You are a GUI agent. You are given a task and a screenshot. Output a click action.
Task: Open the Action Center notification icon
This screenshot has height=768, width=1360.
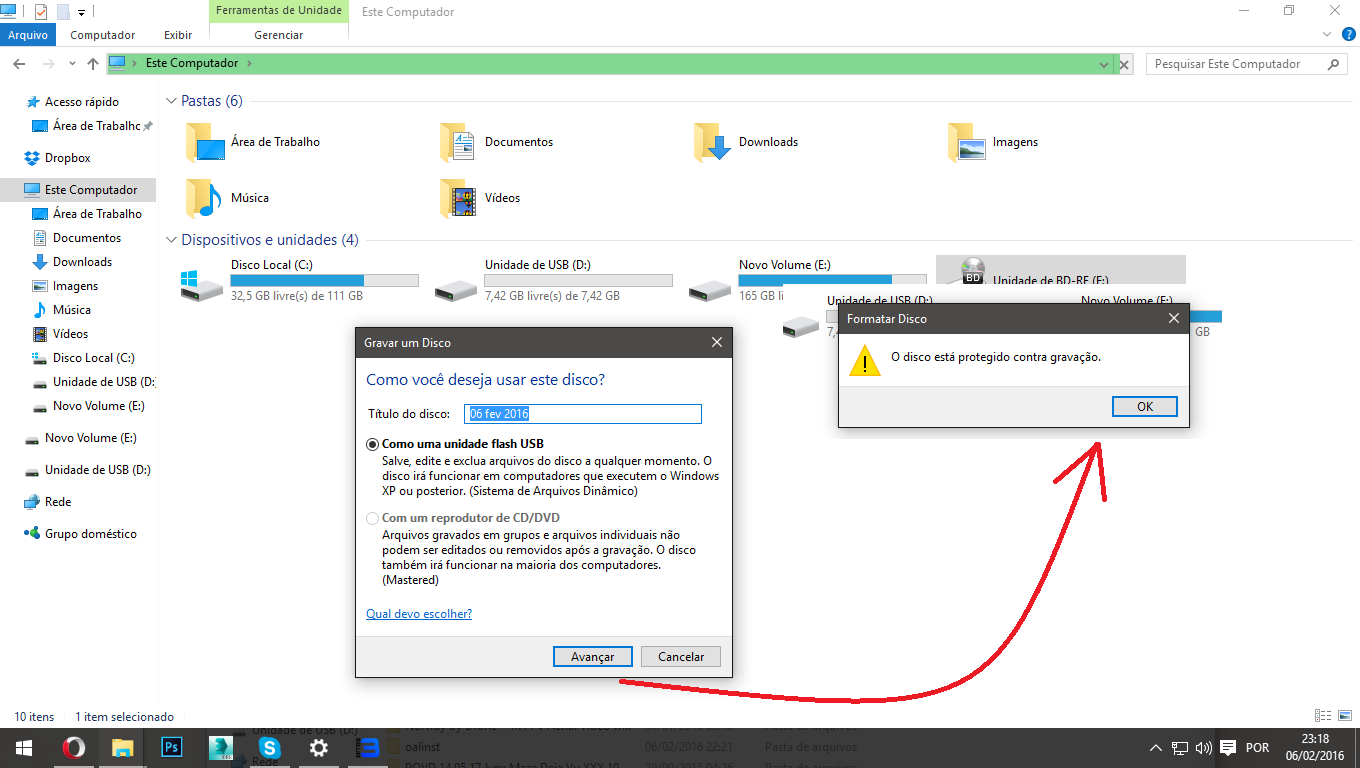tap(1227, 748)
